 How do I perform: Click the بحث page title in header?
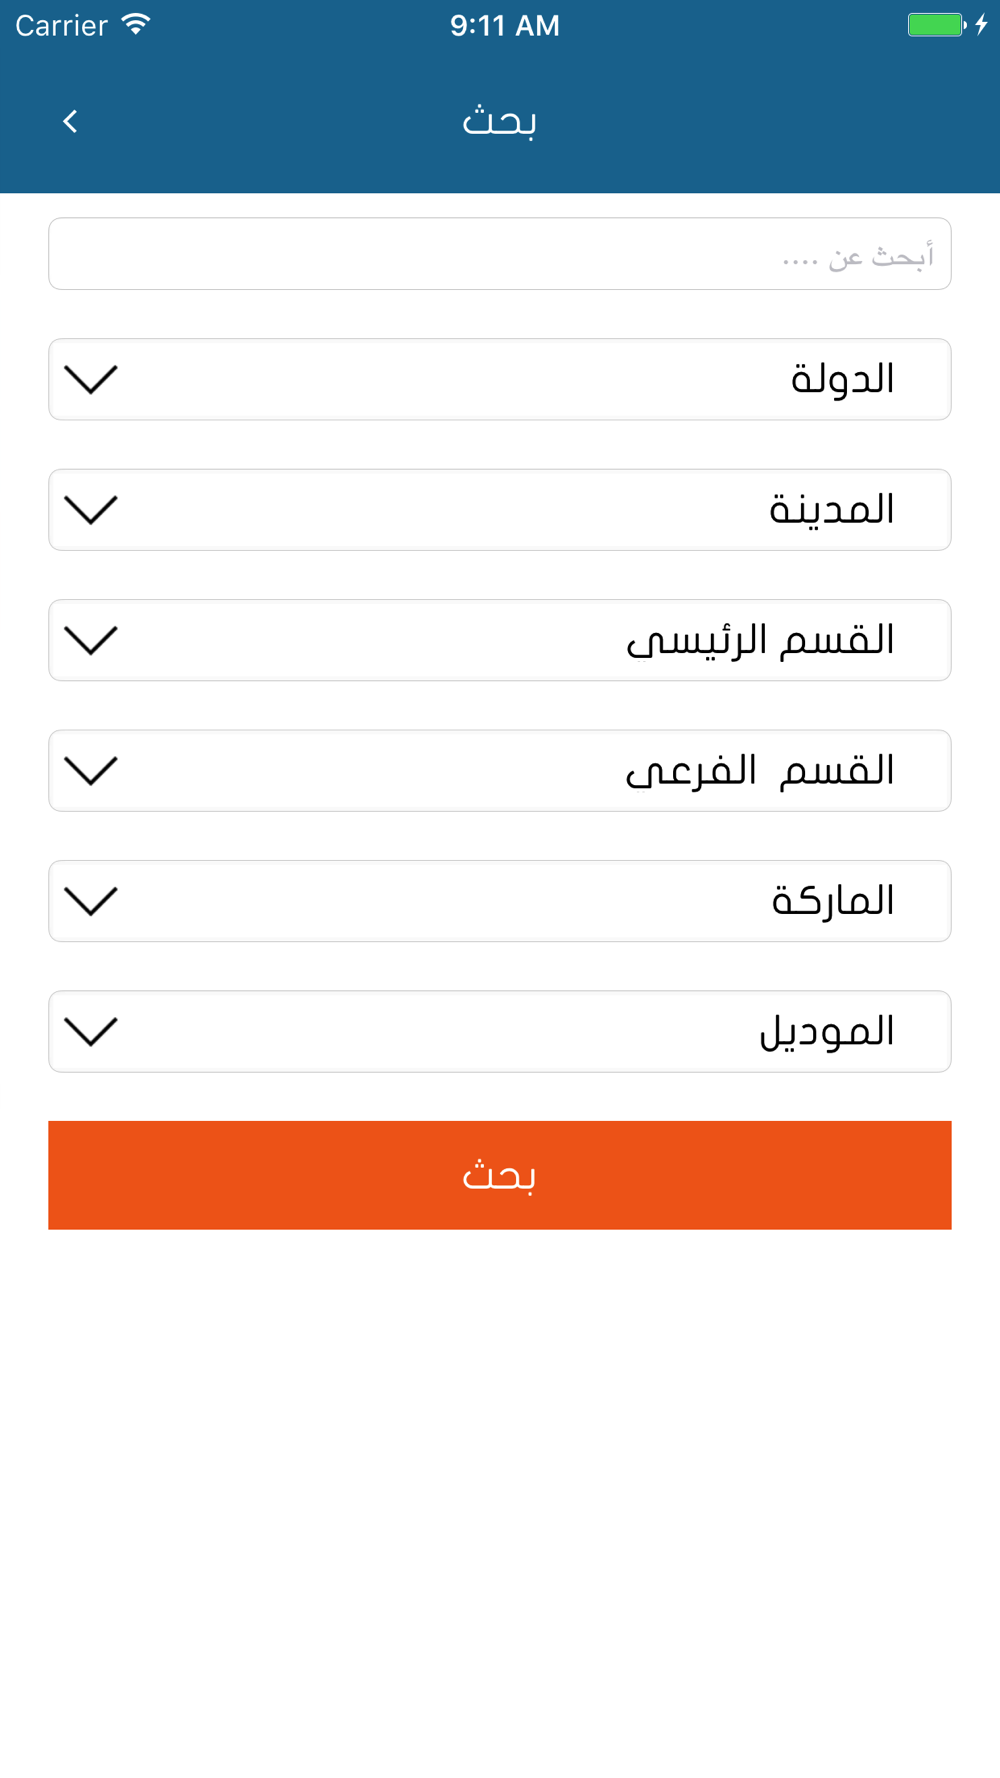coord(499,122)
